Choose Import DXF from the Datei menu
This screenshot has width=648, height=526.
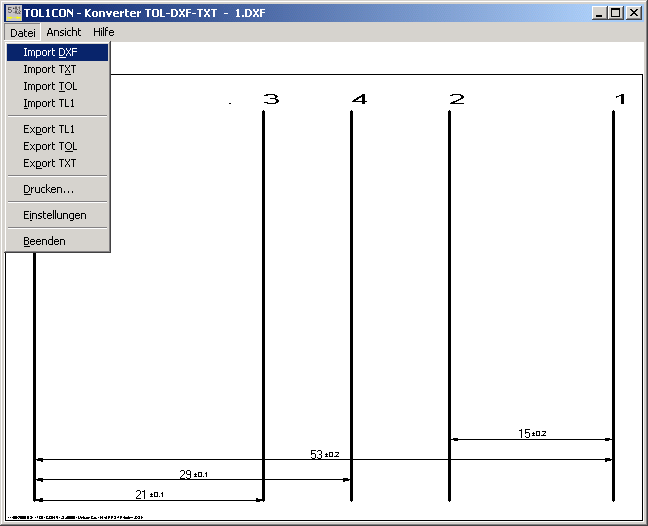[x=50, y=52]
